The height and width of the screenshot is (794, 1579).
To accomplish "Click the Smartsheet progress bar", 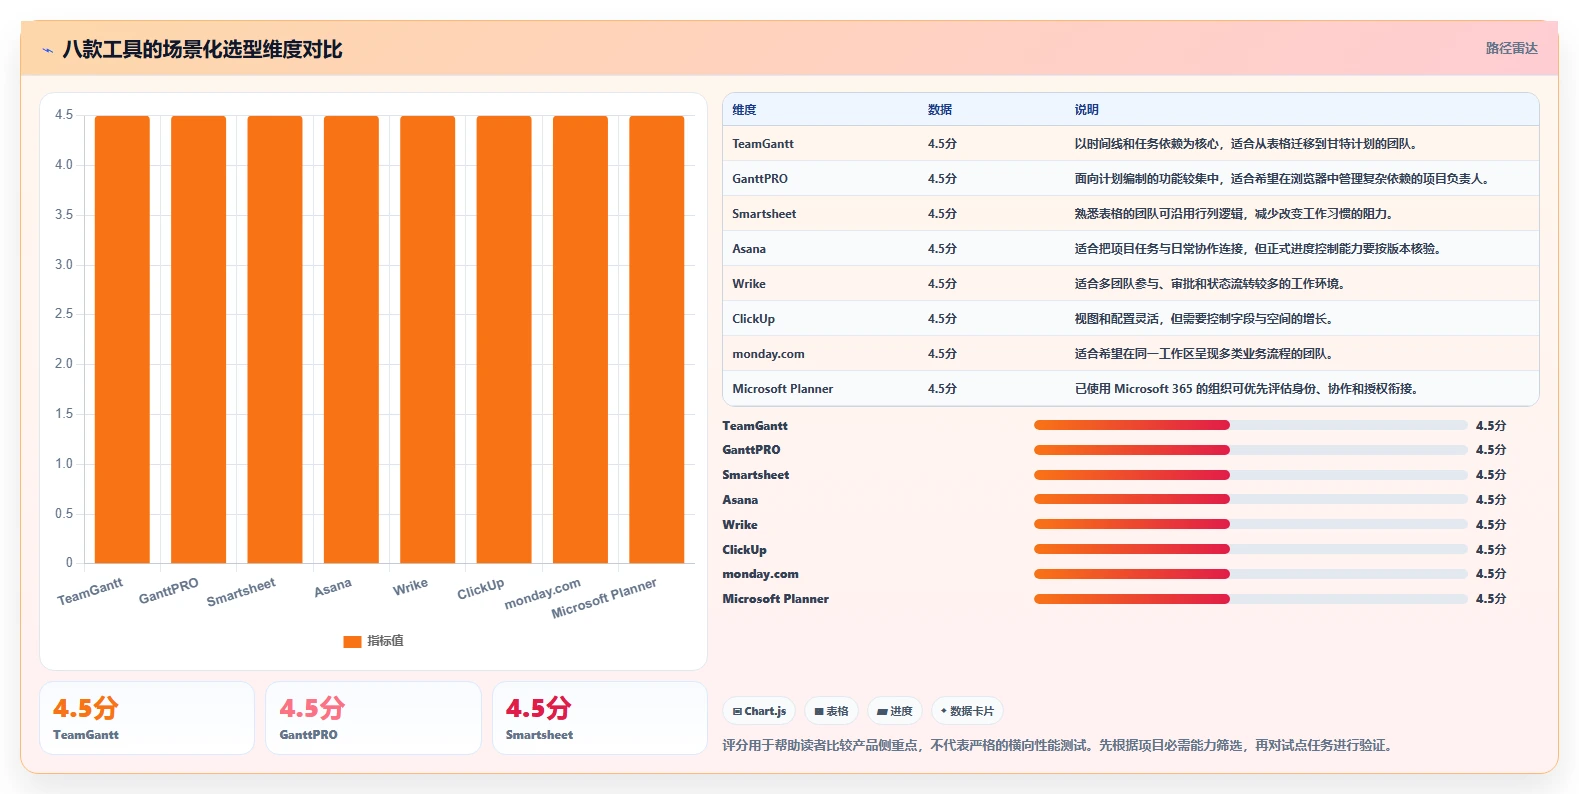I will pos(1250,475).
